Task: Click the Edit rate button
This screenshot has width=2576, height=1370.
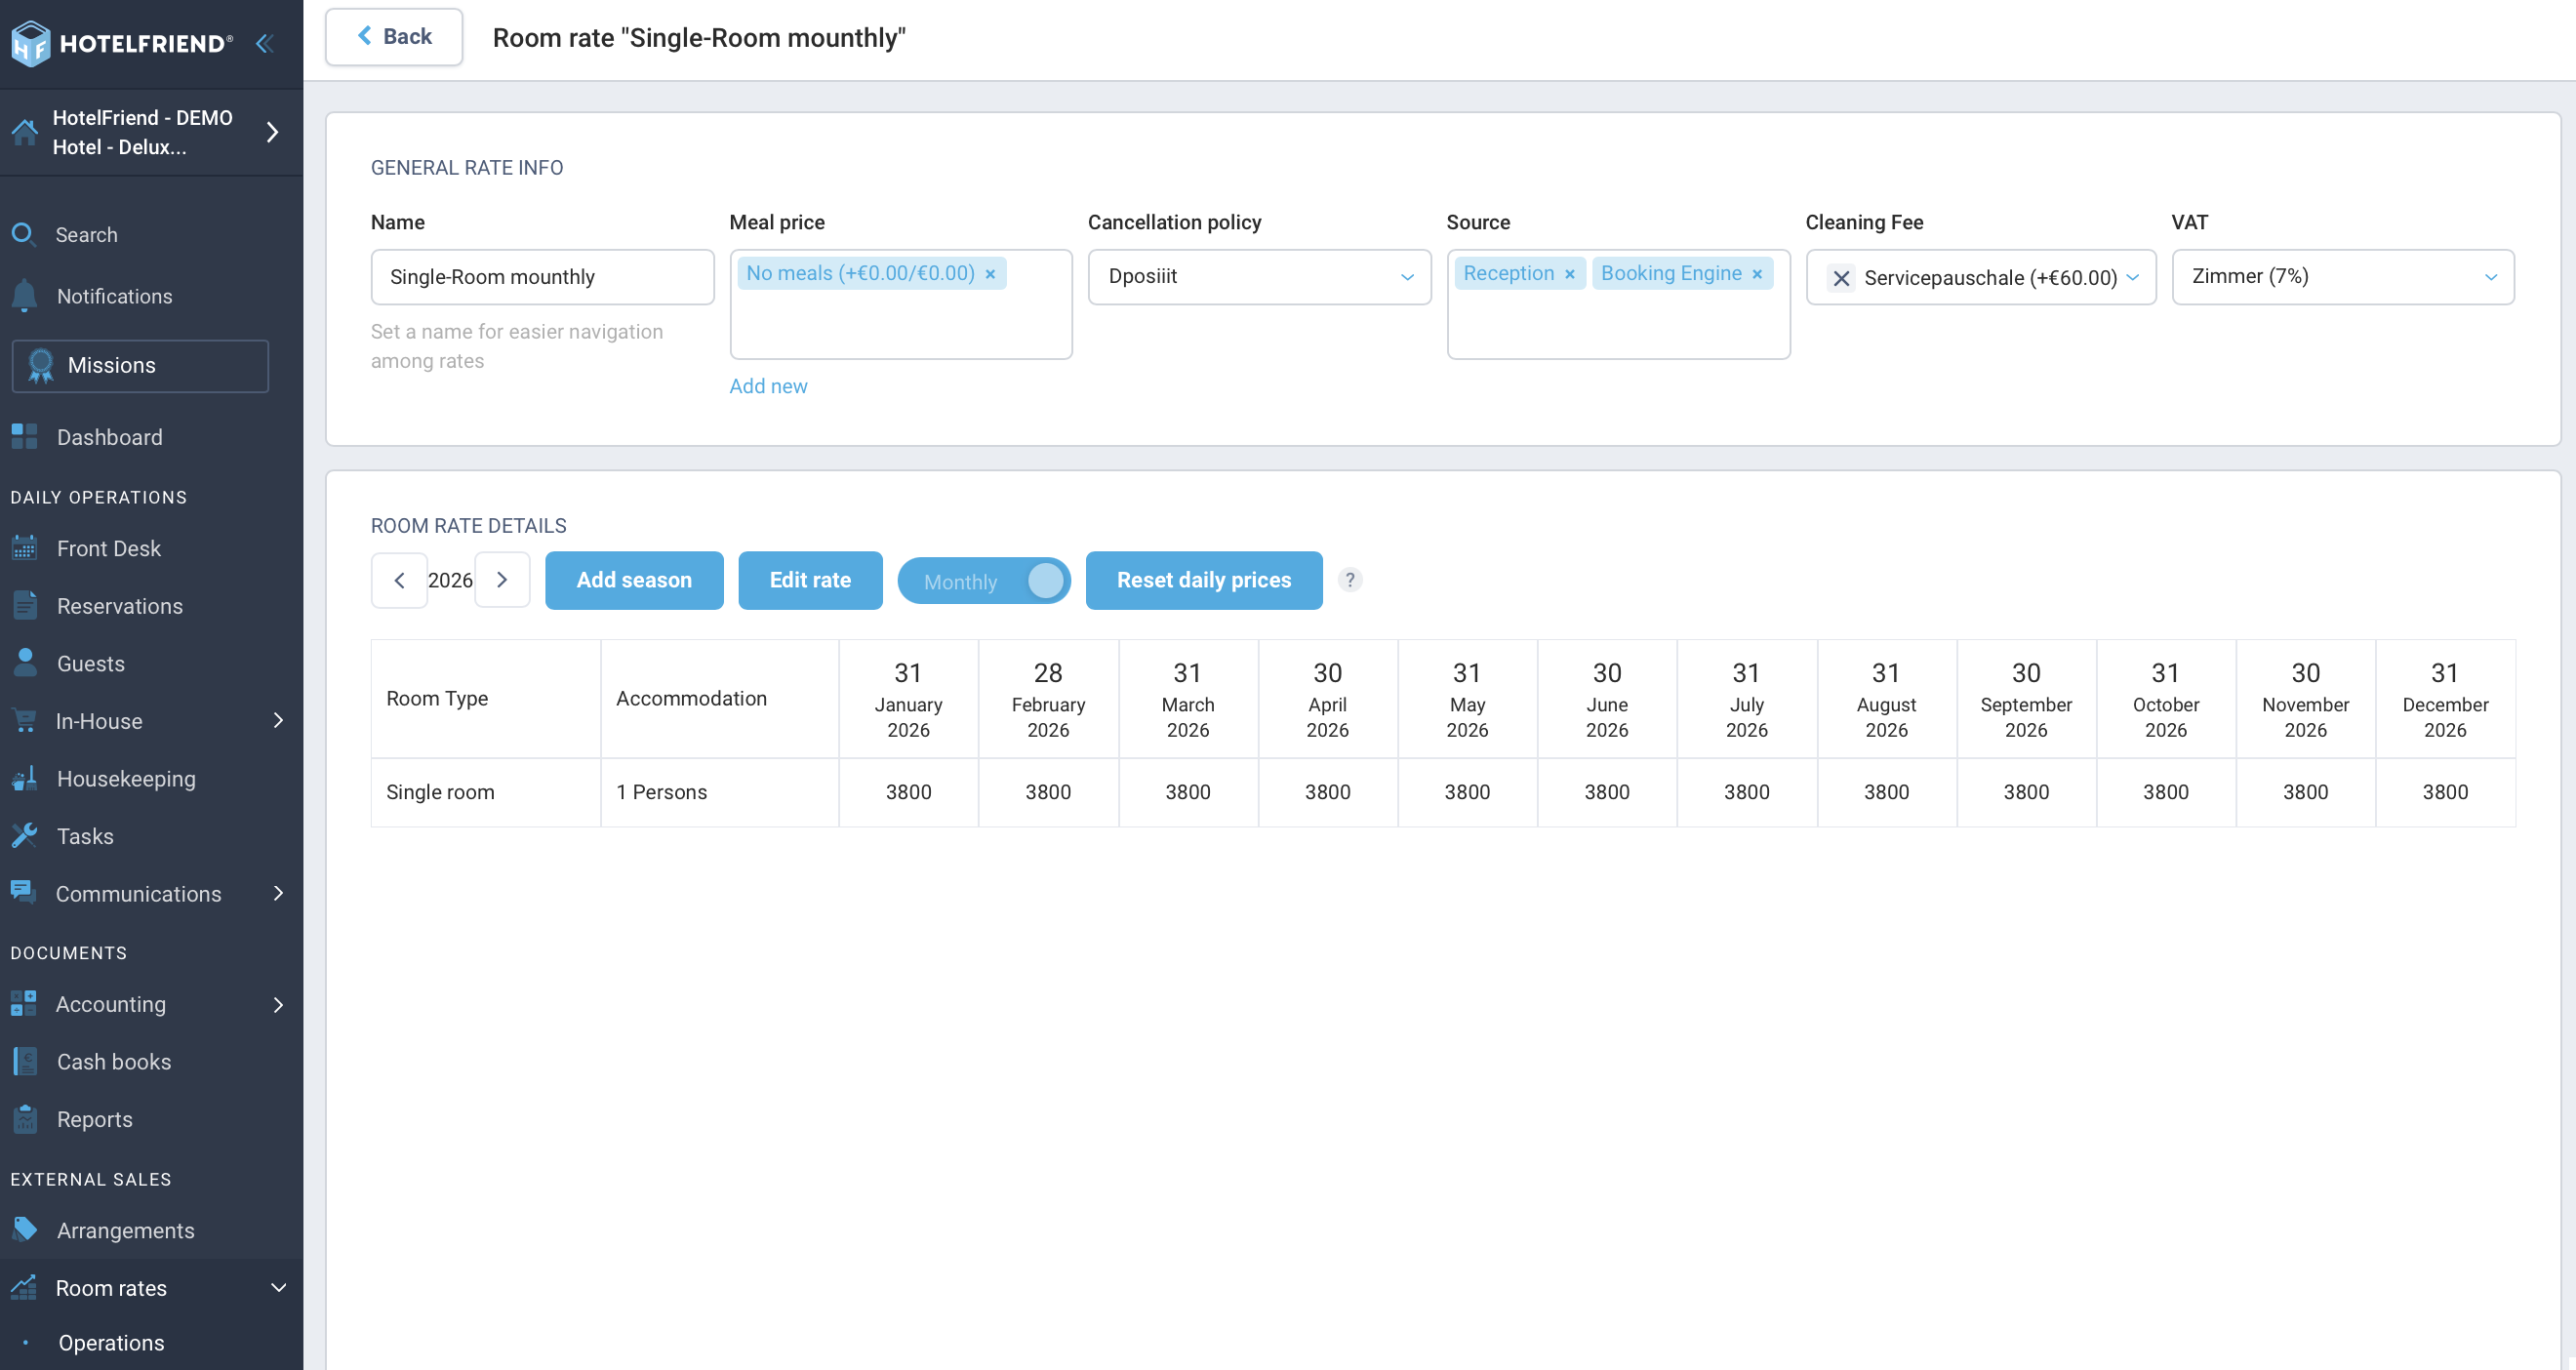Action: pos(810,580)
